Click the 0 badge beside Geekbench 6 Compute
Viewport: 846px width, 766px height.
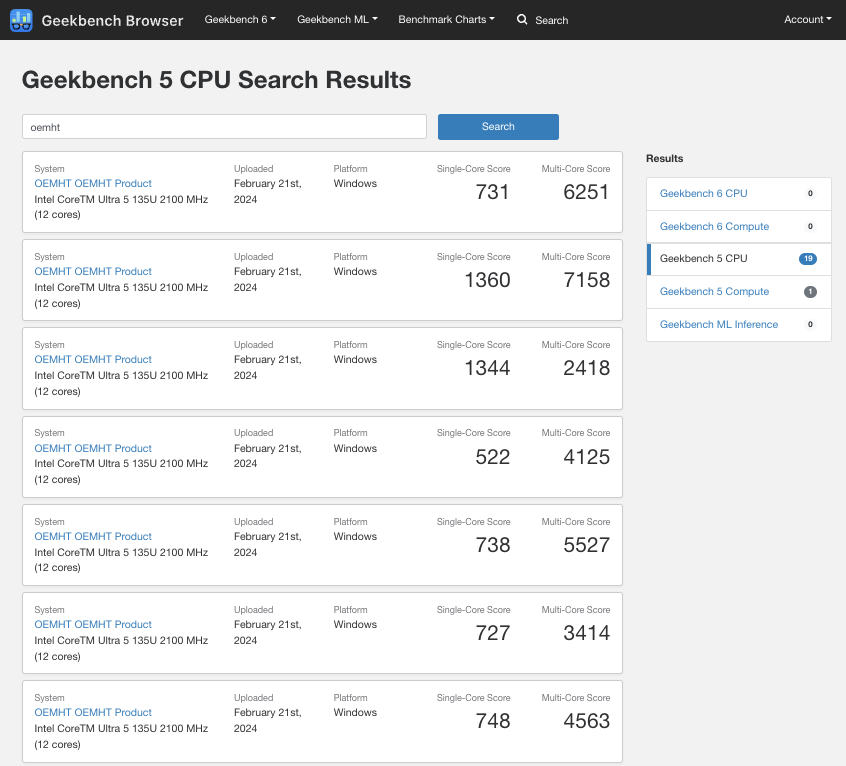[x=810, y=227]
